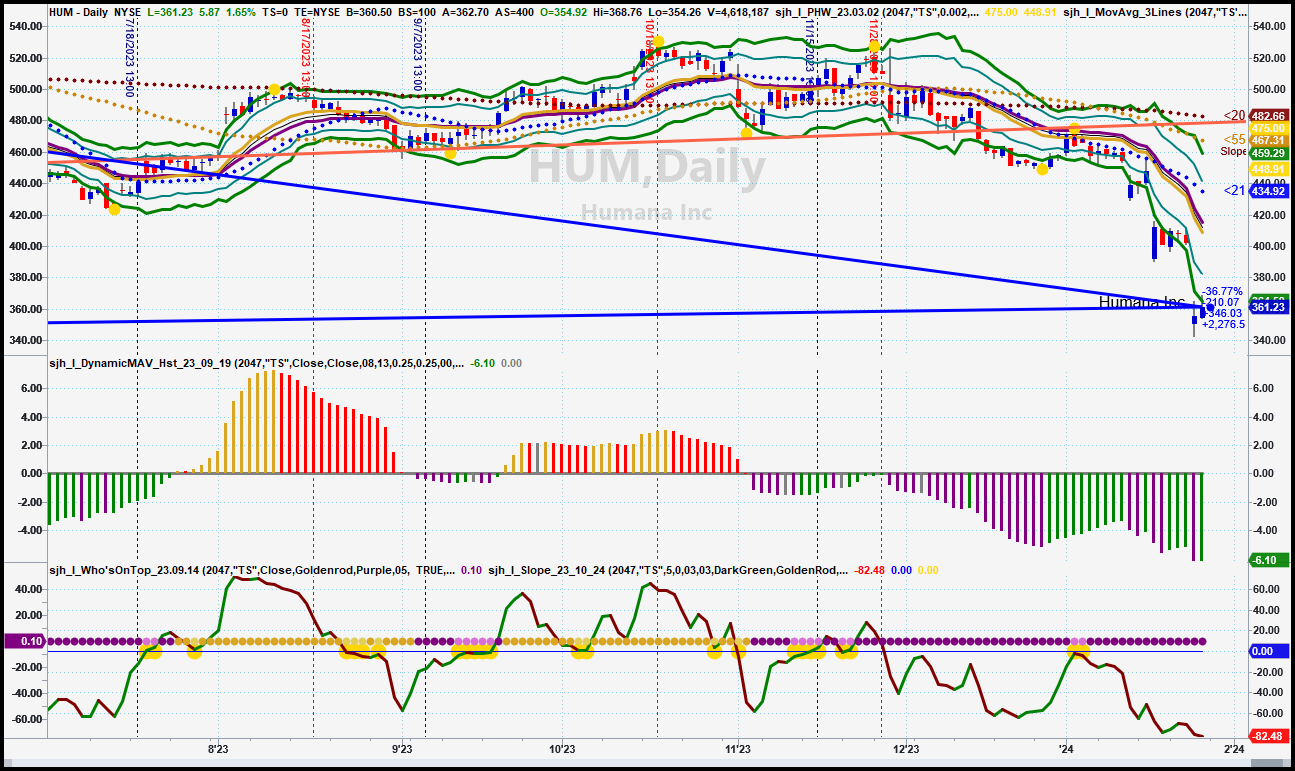Viewport: 1295px width, 771px height.
Task: Select the <20 moving average label
Action: (x=1234, y=116)
